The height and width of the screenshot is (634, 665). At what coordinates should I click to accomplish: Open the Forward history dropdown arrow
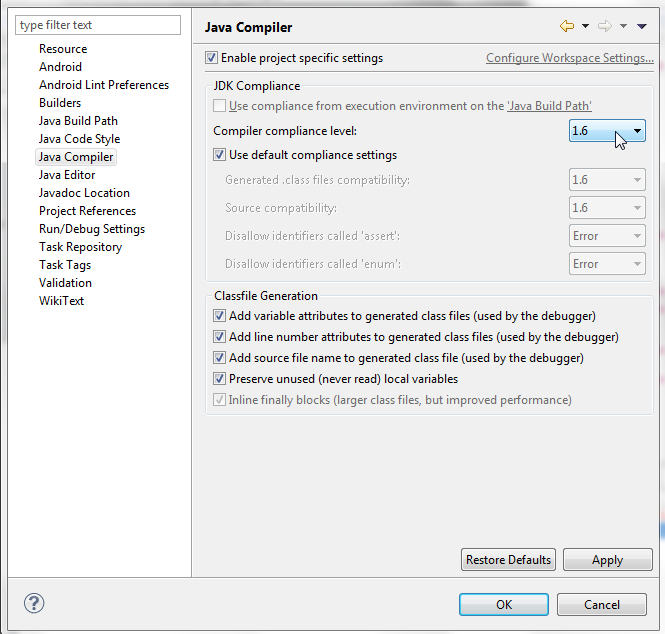pyautogui.click(x=623, y=26)
